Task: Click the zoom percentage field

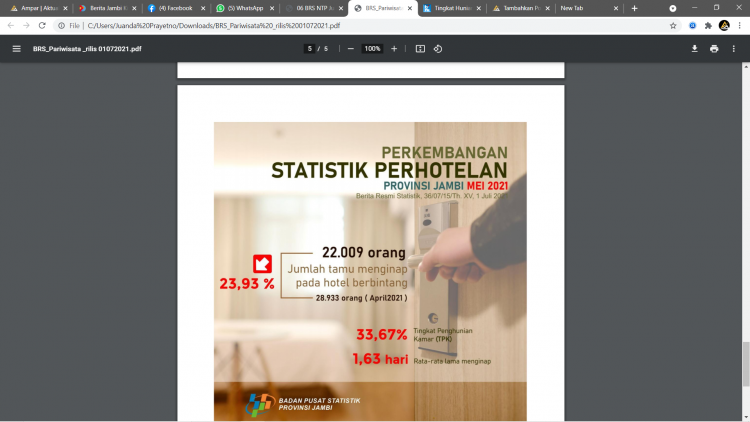Action: (x=372, y=48)
